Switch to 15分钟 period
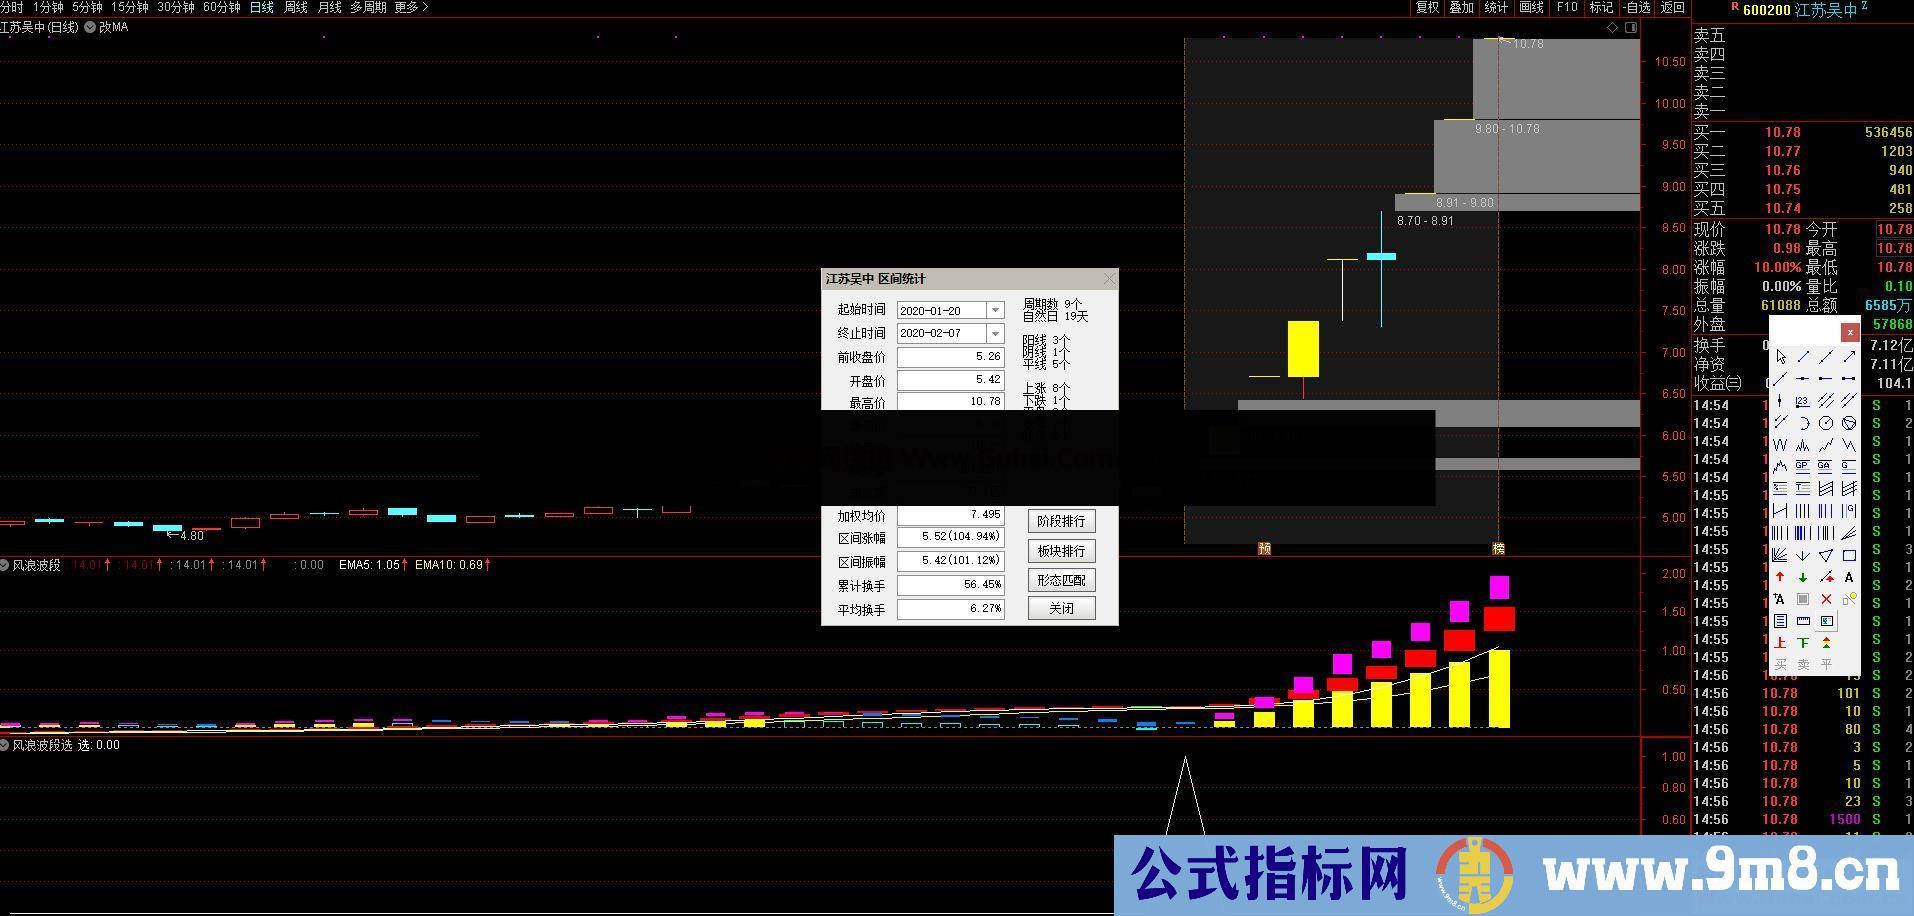 (130, 7)
